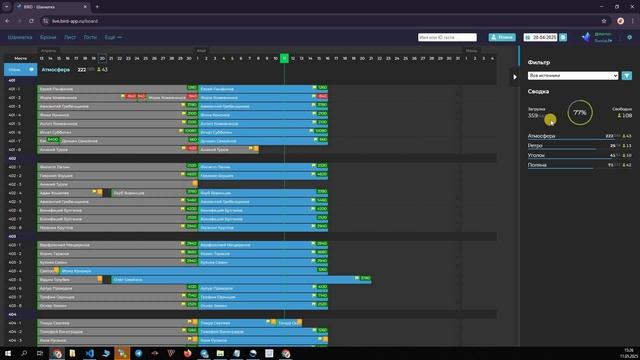The image size is (640, 360).
Task: Click the date field showing 20-04-2025
Action: tap(541, 37)
